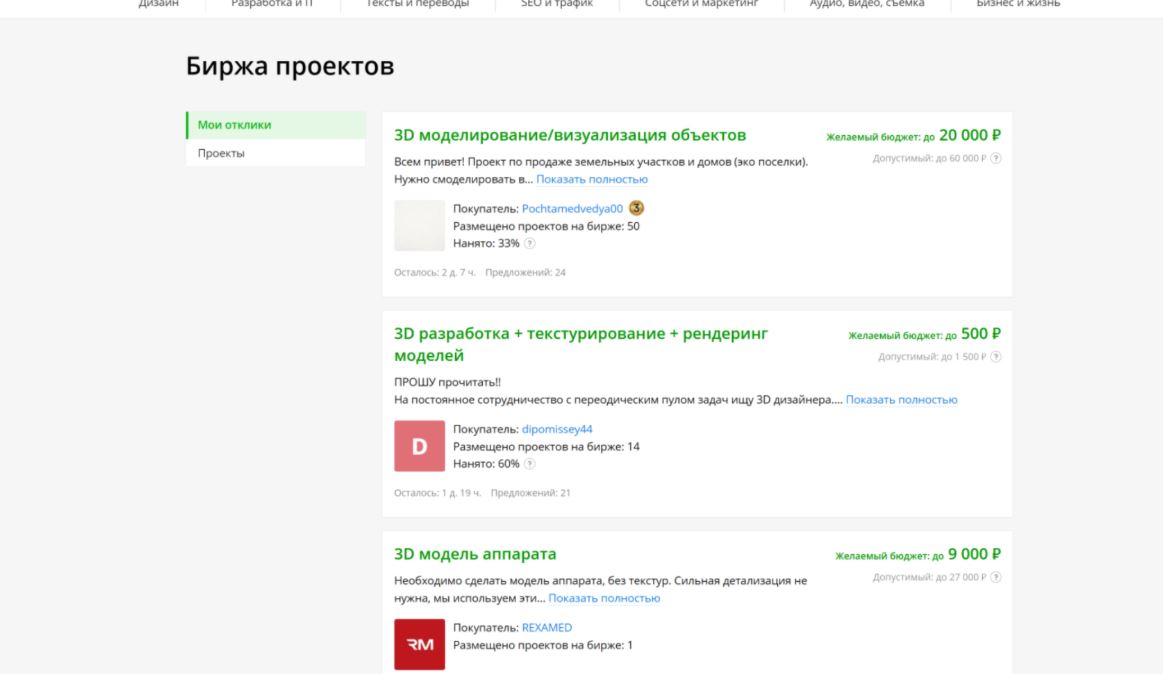The height and width of the screenshot is (674, 1163).
Task: Open the REXAMED buyer profile link
Action: click(x=547, y=627)
